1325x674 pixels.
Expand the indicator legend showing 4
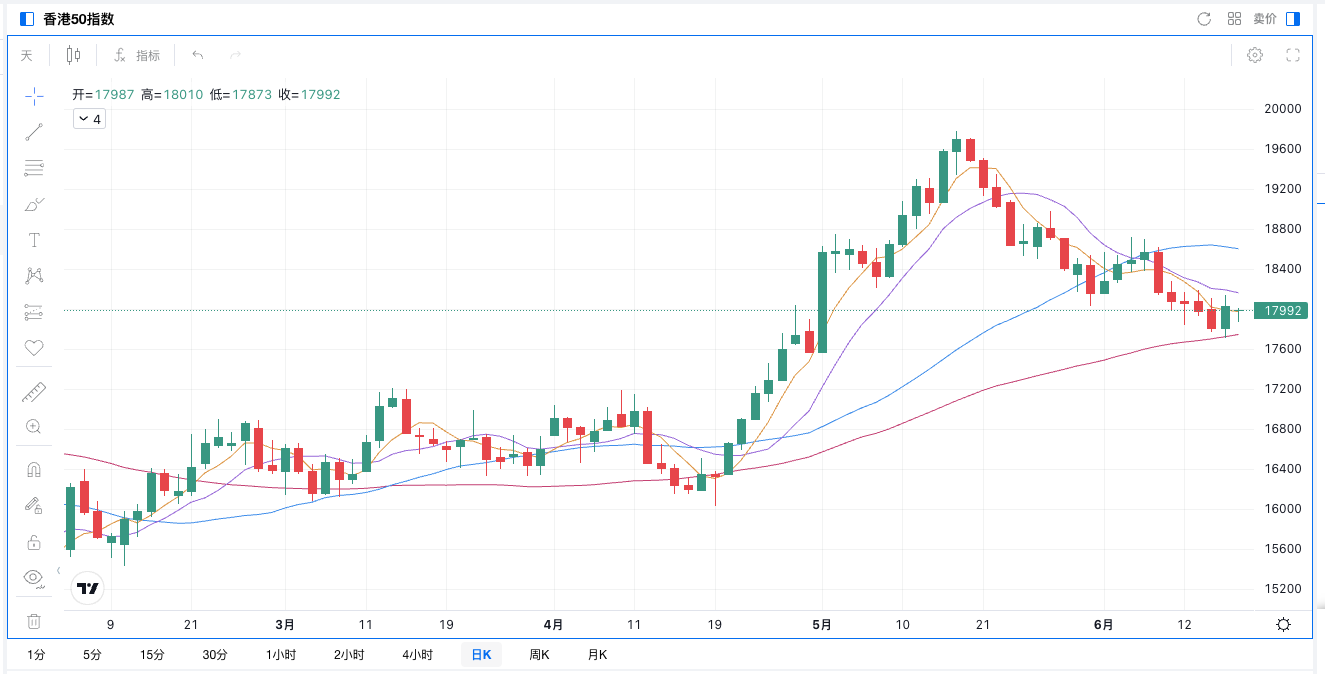click(89, 119)
